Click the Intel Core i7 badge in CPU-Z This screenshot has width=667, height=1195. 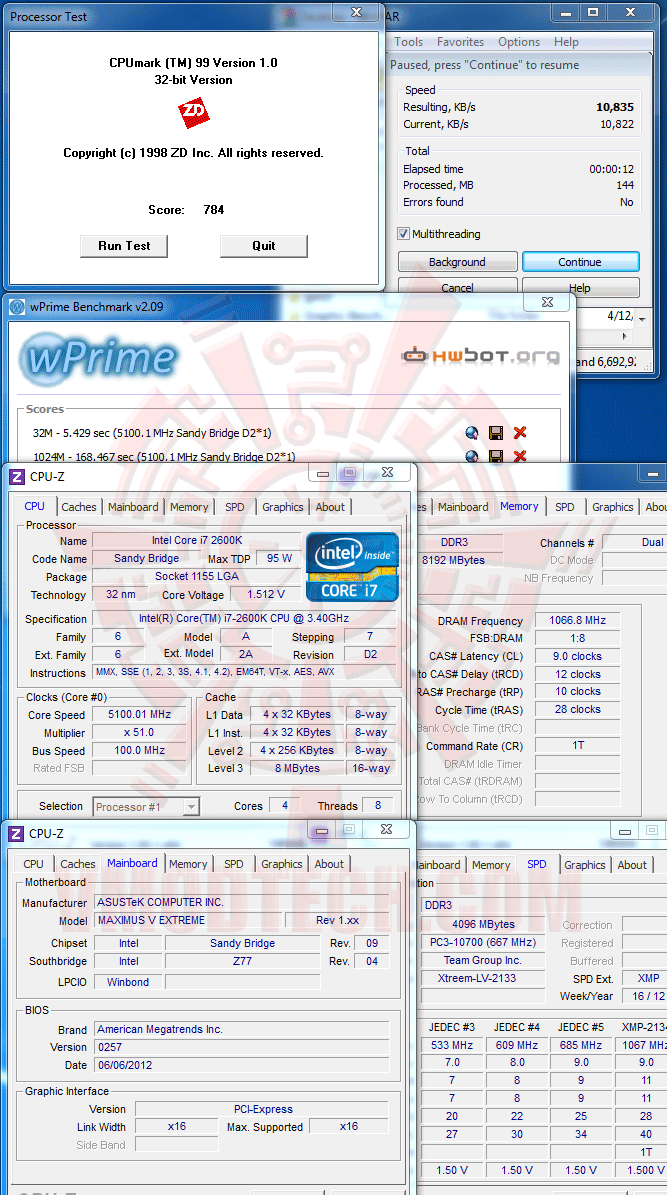[x=352, y=566]
